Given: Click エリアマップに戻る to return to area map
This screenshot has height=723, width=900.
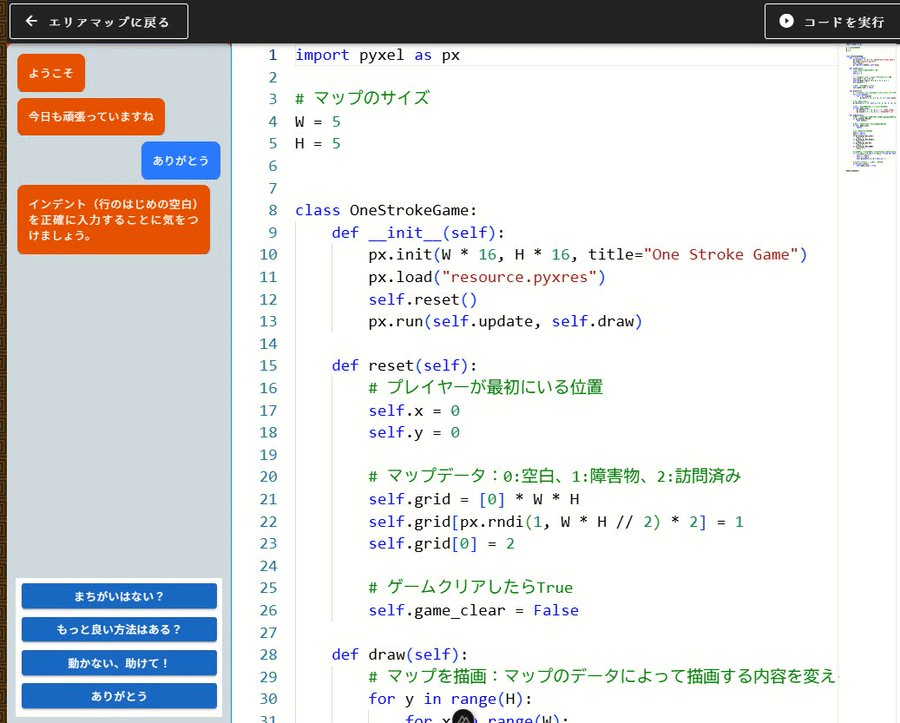Looking at the screenshot, I should coord(98,20).
